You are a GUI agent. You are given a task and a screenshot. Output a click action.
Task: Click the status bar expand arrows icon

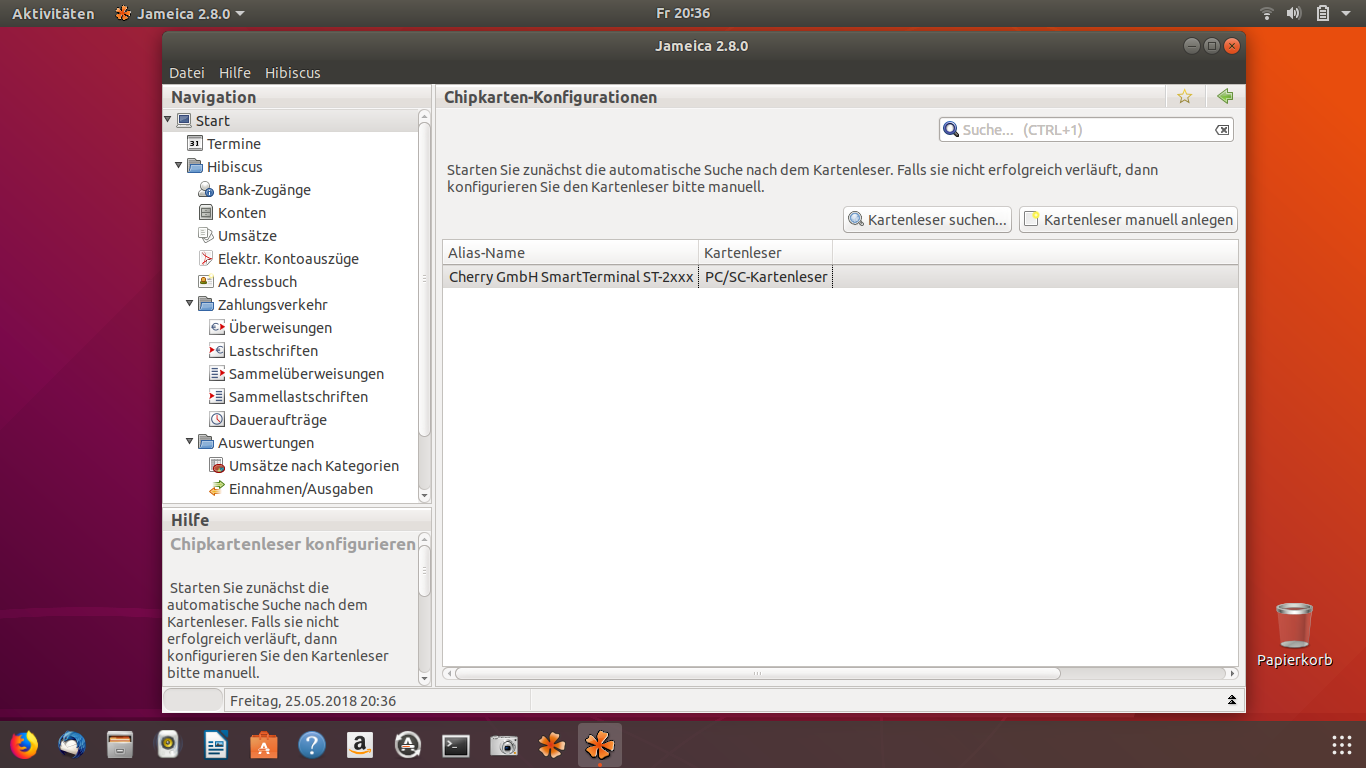(x=1232, y=700)
